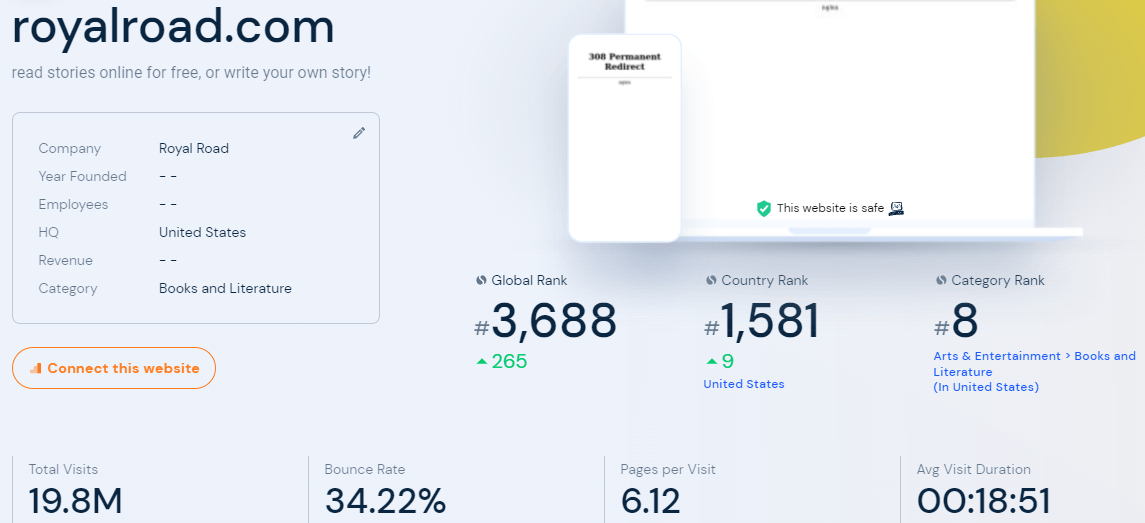Viewport: 1145px width, 523px height.
Task: Click the green country rank change 9
Action: click(x=727, y=362)
